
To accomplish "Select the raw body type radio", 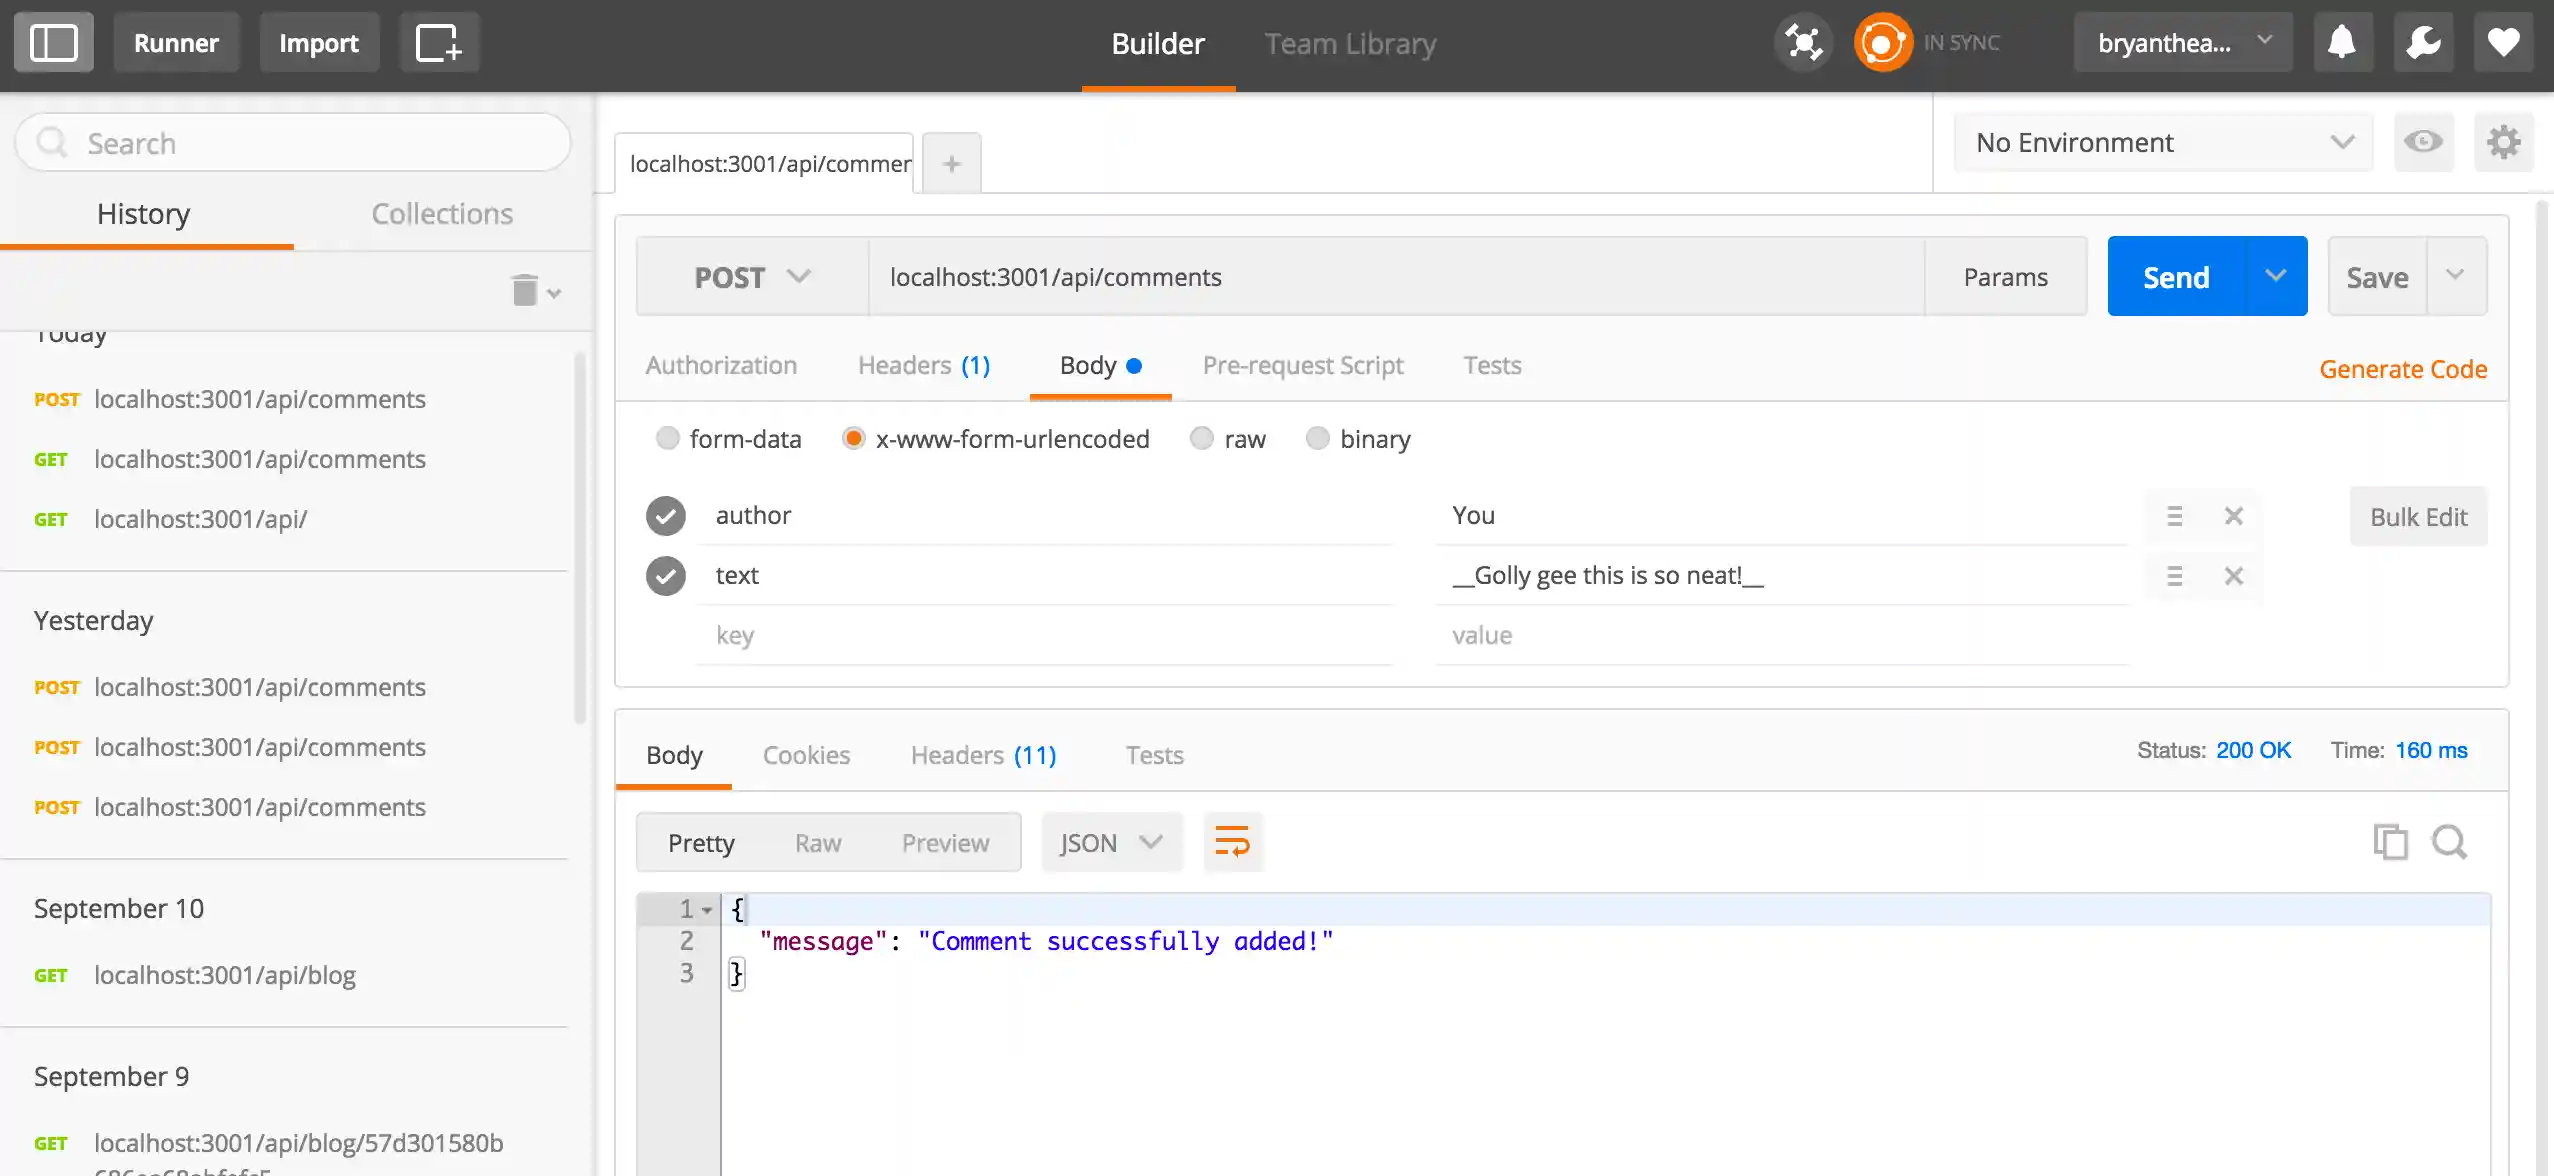I will click(1202, 439).
